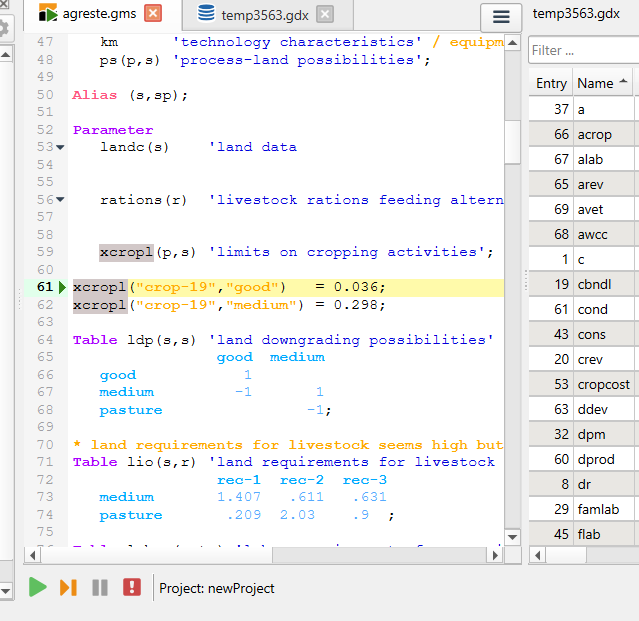The width and height of the screenshot is (639, 621).
Task: Select the famlab symbol in list
Action: pos(598,509)
